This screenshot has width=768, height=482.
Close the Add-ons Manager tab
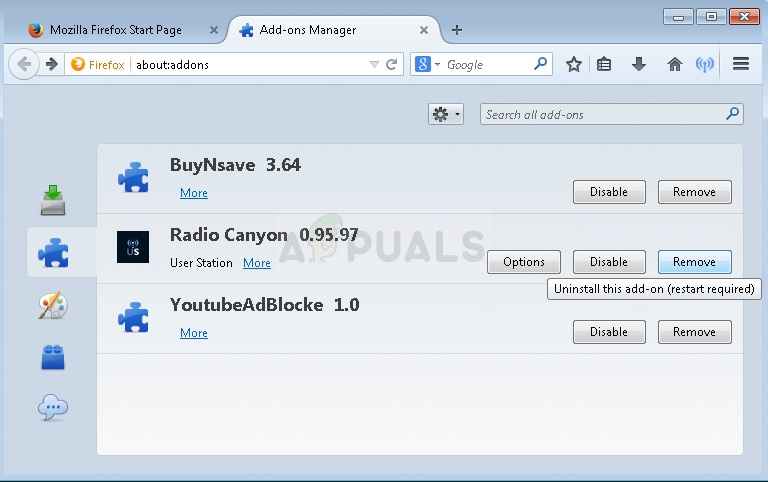pyautogui.click(x=424, y=30)
